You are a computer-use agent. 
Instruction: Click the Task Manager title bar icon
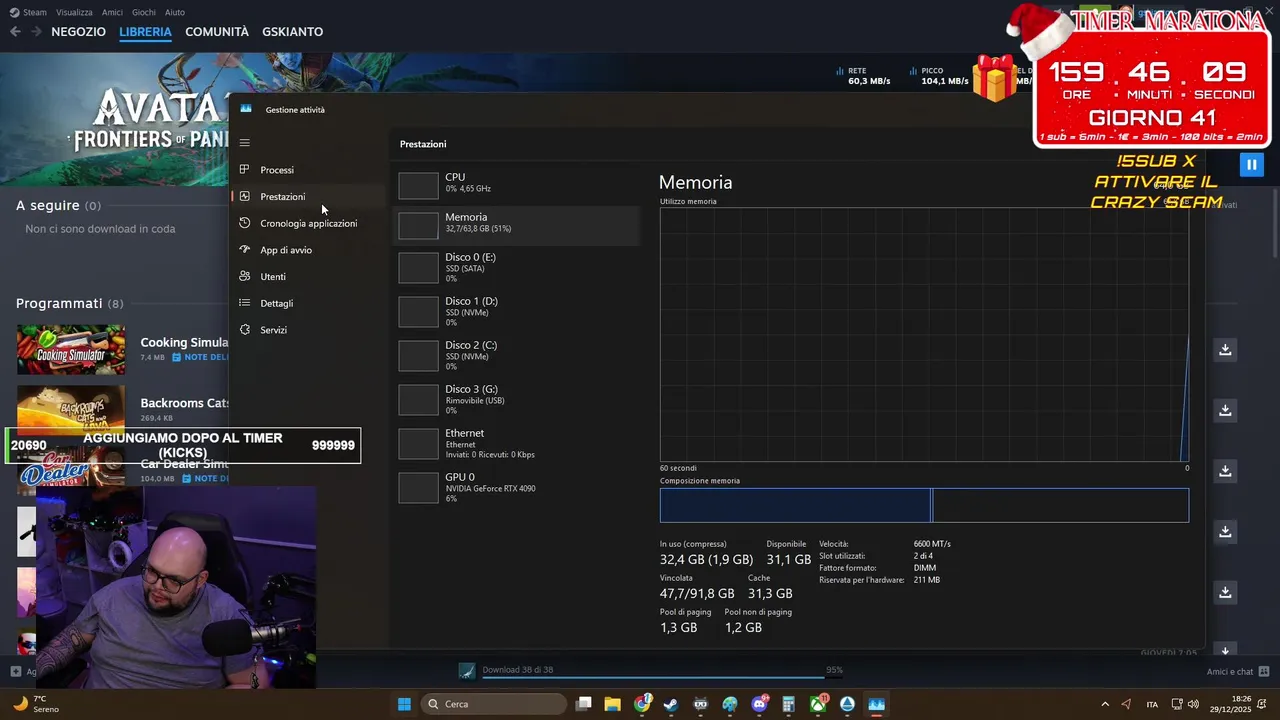point(246,109)
